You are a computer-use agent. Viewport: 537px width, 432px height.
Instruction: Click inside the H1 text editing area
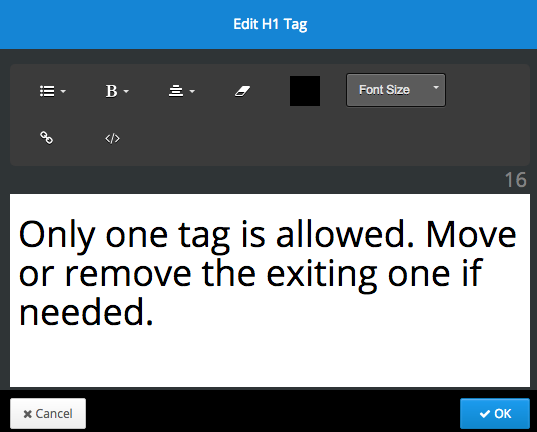coord(270,291)
